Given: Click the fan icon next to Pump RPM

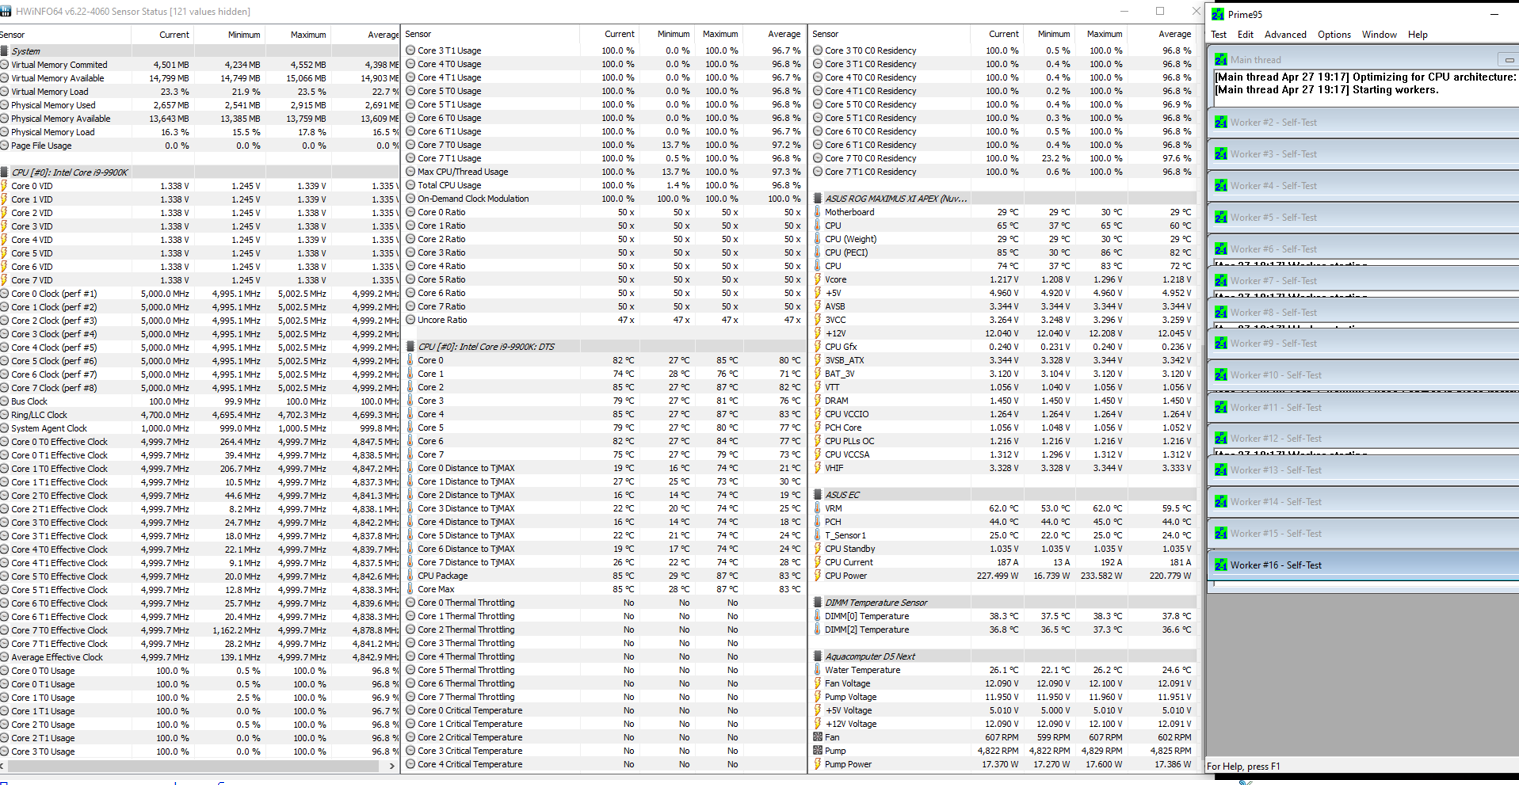Looking at the screenshot, I should tap(818, 750).
